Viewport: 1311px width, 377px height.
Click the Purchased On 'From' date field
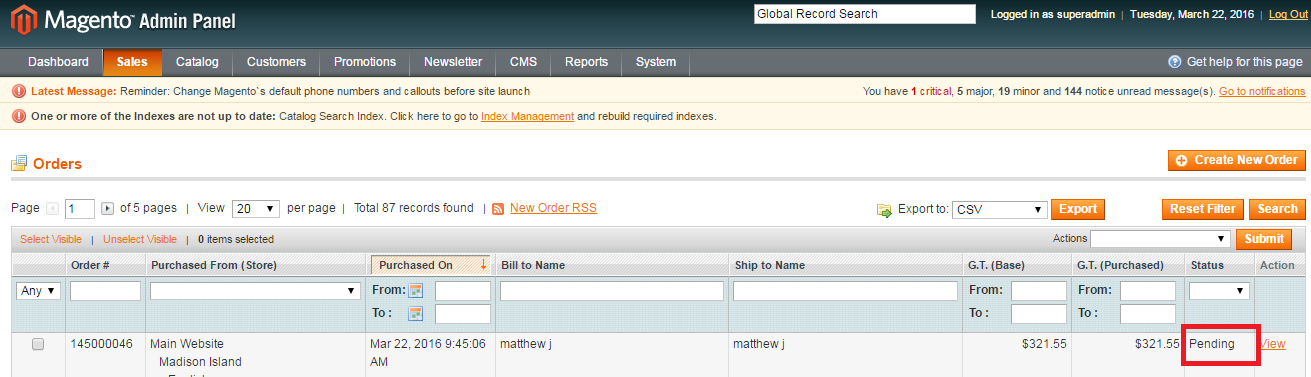click(x=462, y=291)
